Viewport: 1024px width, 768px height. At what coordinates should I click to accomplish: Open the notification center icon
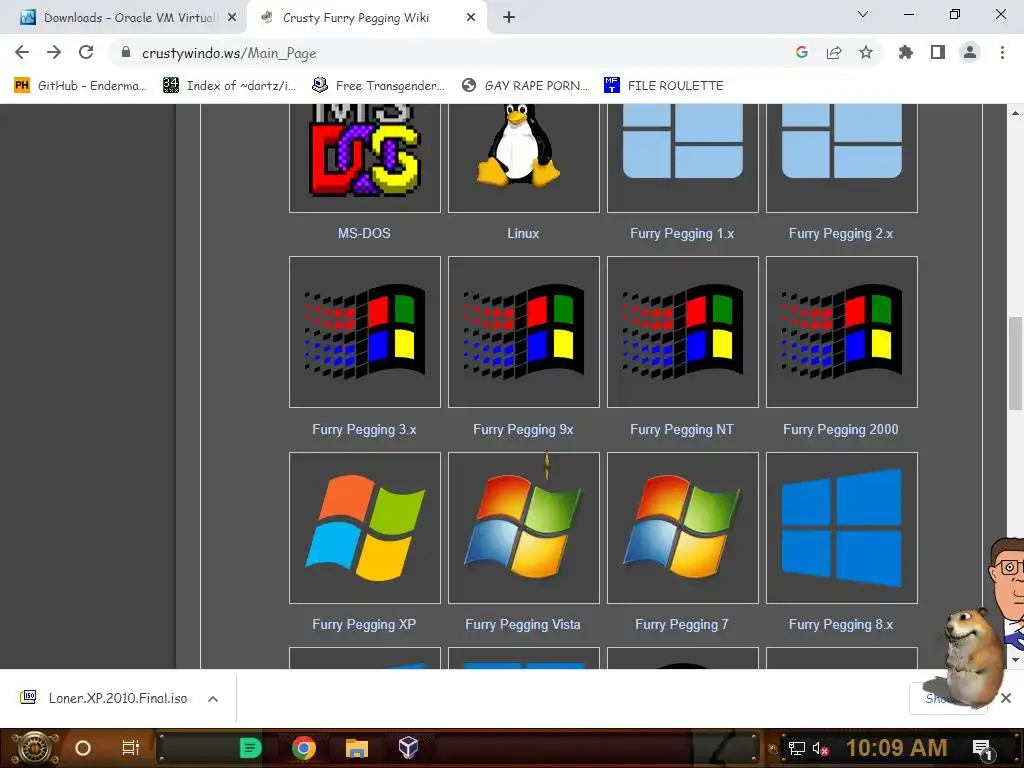(983, 749)
